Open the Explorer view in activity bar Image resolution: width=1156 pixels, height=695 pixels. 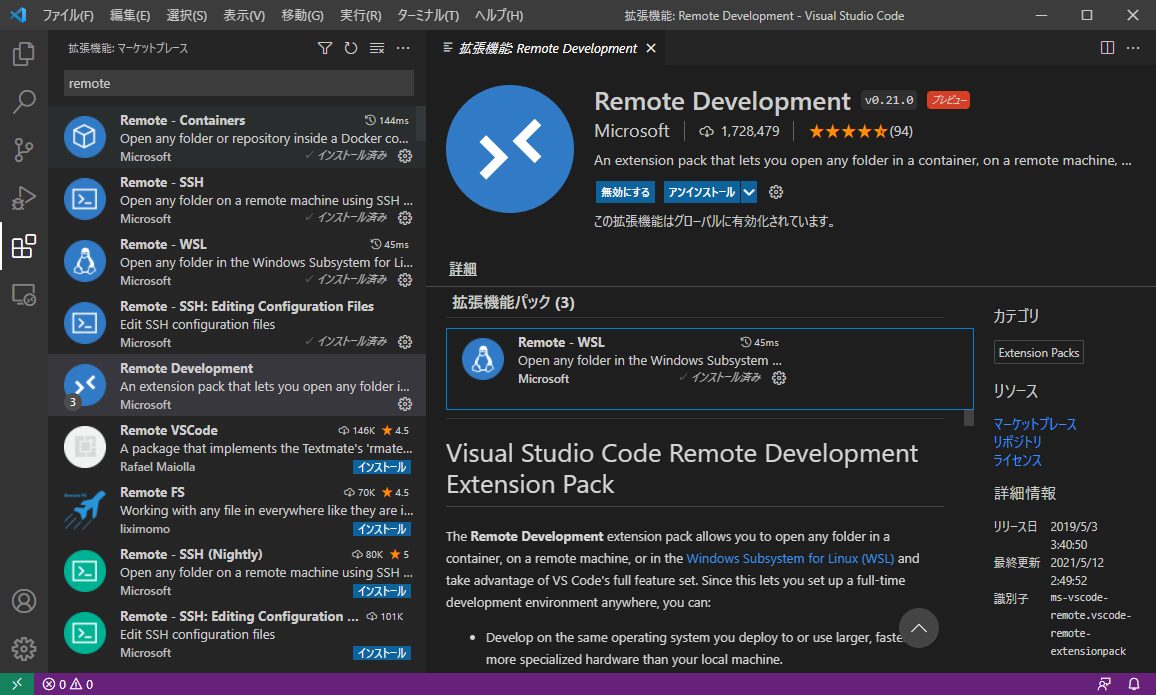pos(24,54)
